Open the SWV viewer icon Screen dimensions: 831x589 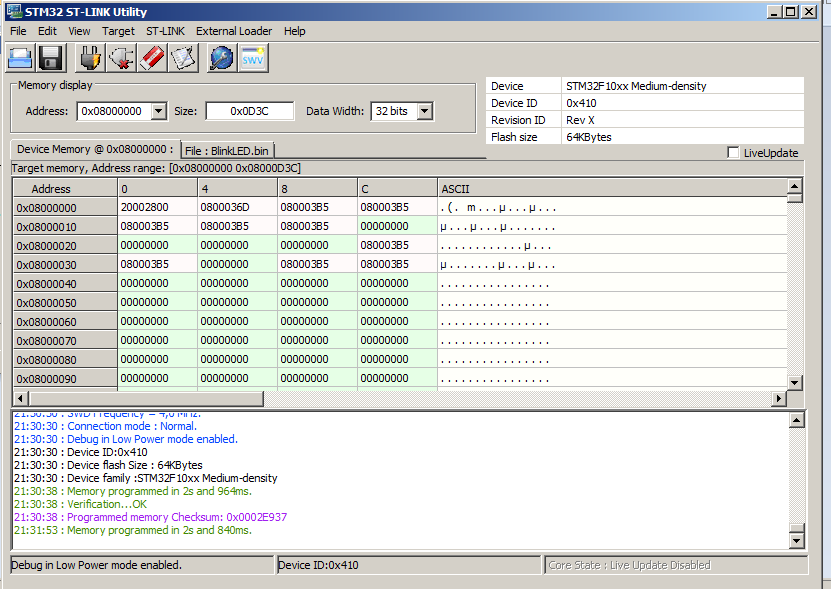point(253,58)
